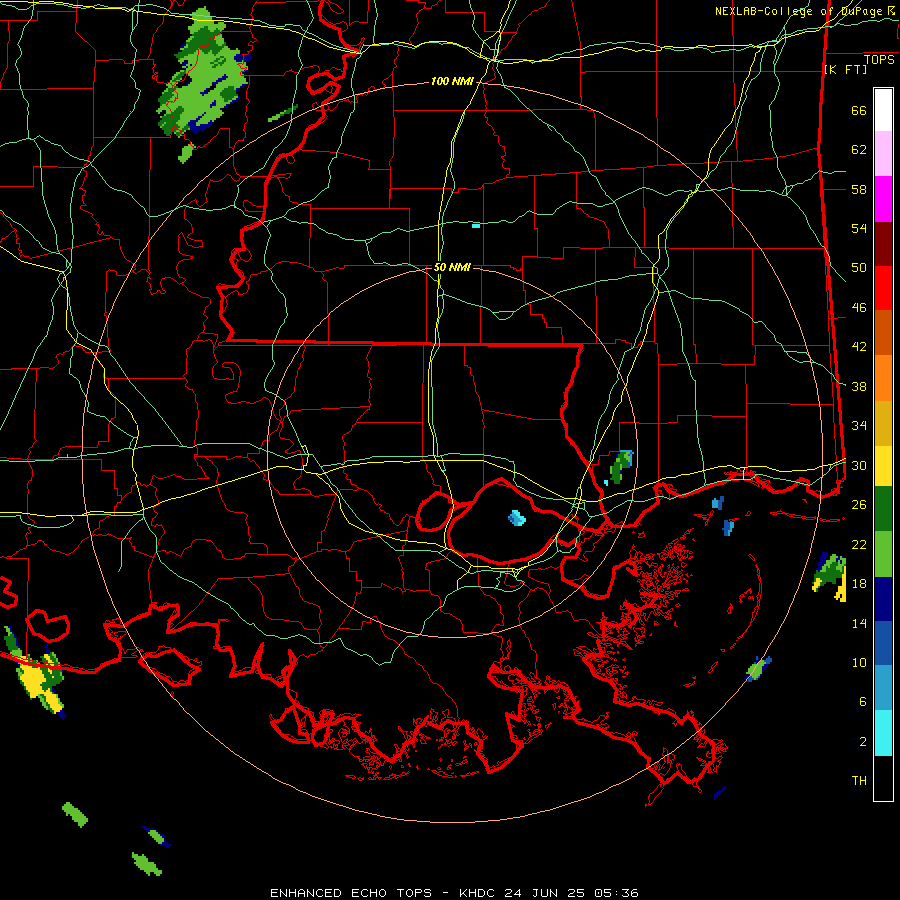Click the "100 NMI" range ring label
This screenshot has width=900, height=900.
tap(452, 82)
